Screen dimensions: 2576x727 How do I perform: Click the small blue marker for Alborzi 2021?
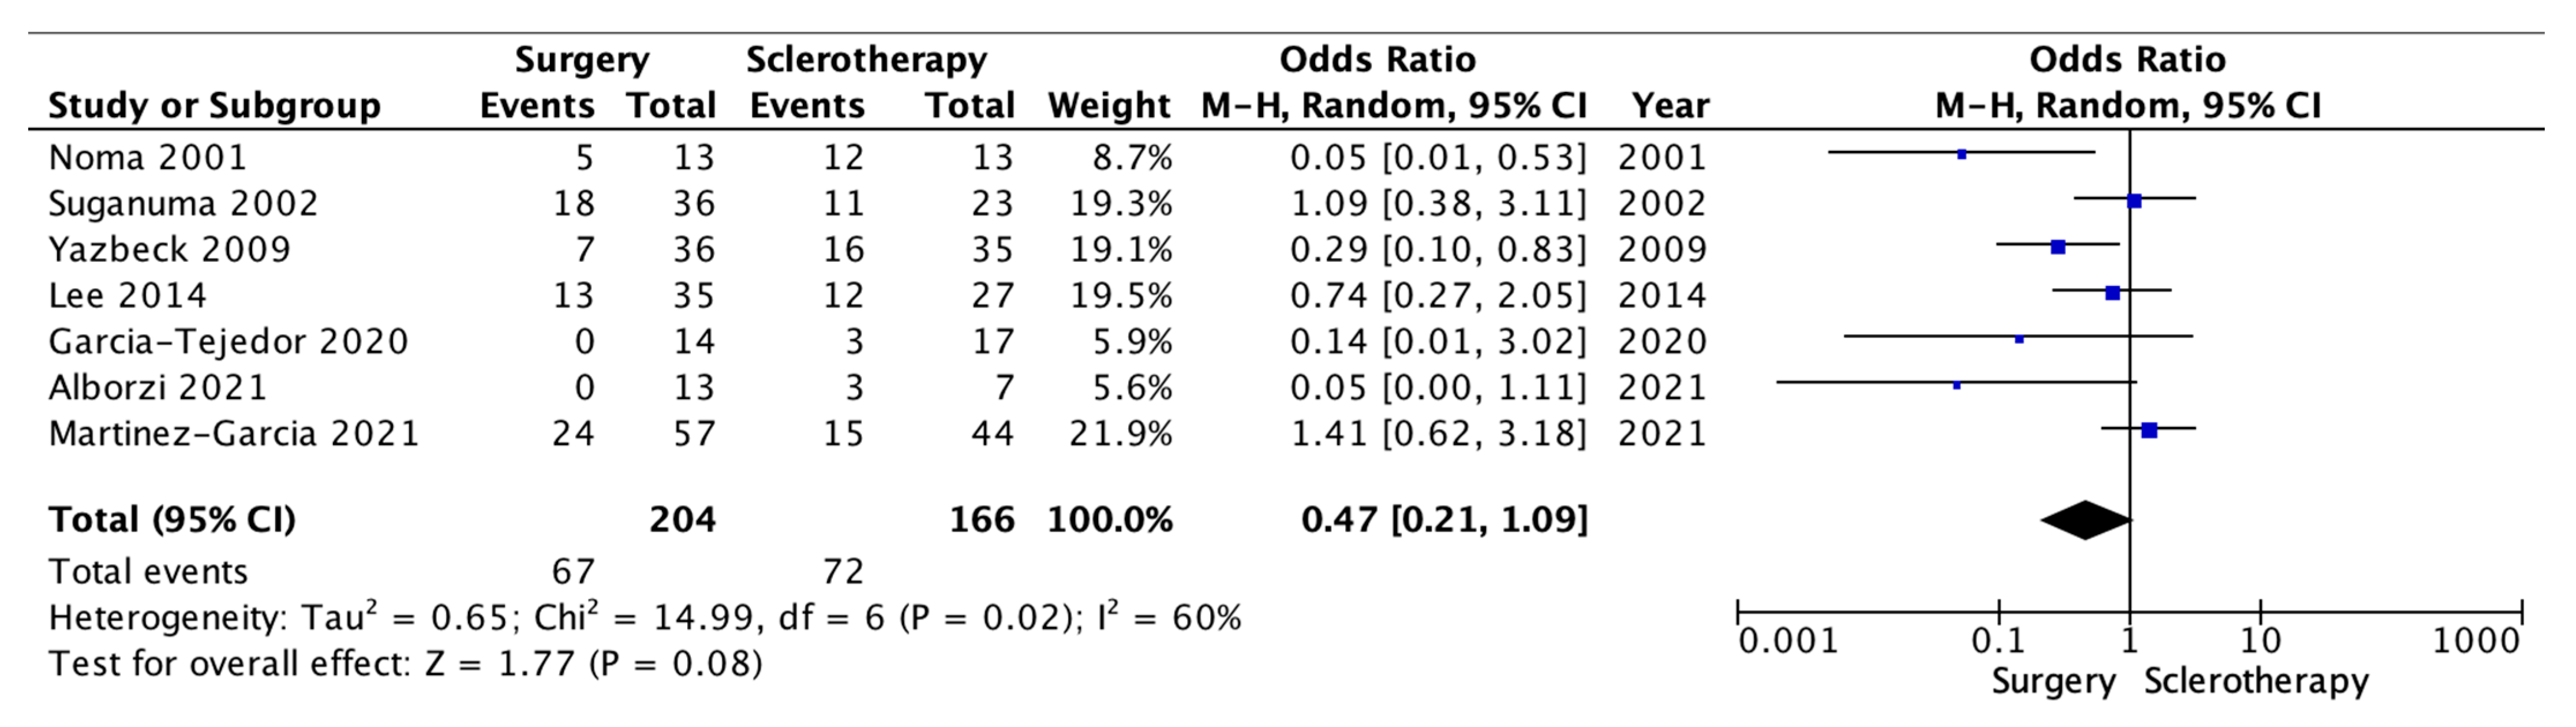[x=1957, y=385]
